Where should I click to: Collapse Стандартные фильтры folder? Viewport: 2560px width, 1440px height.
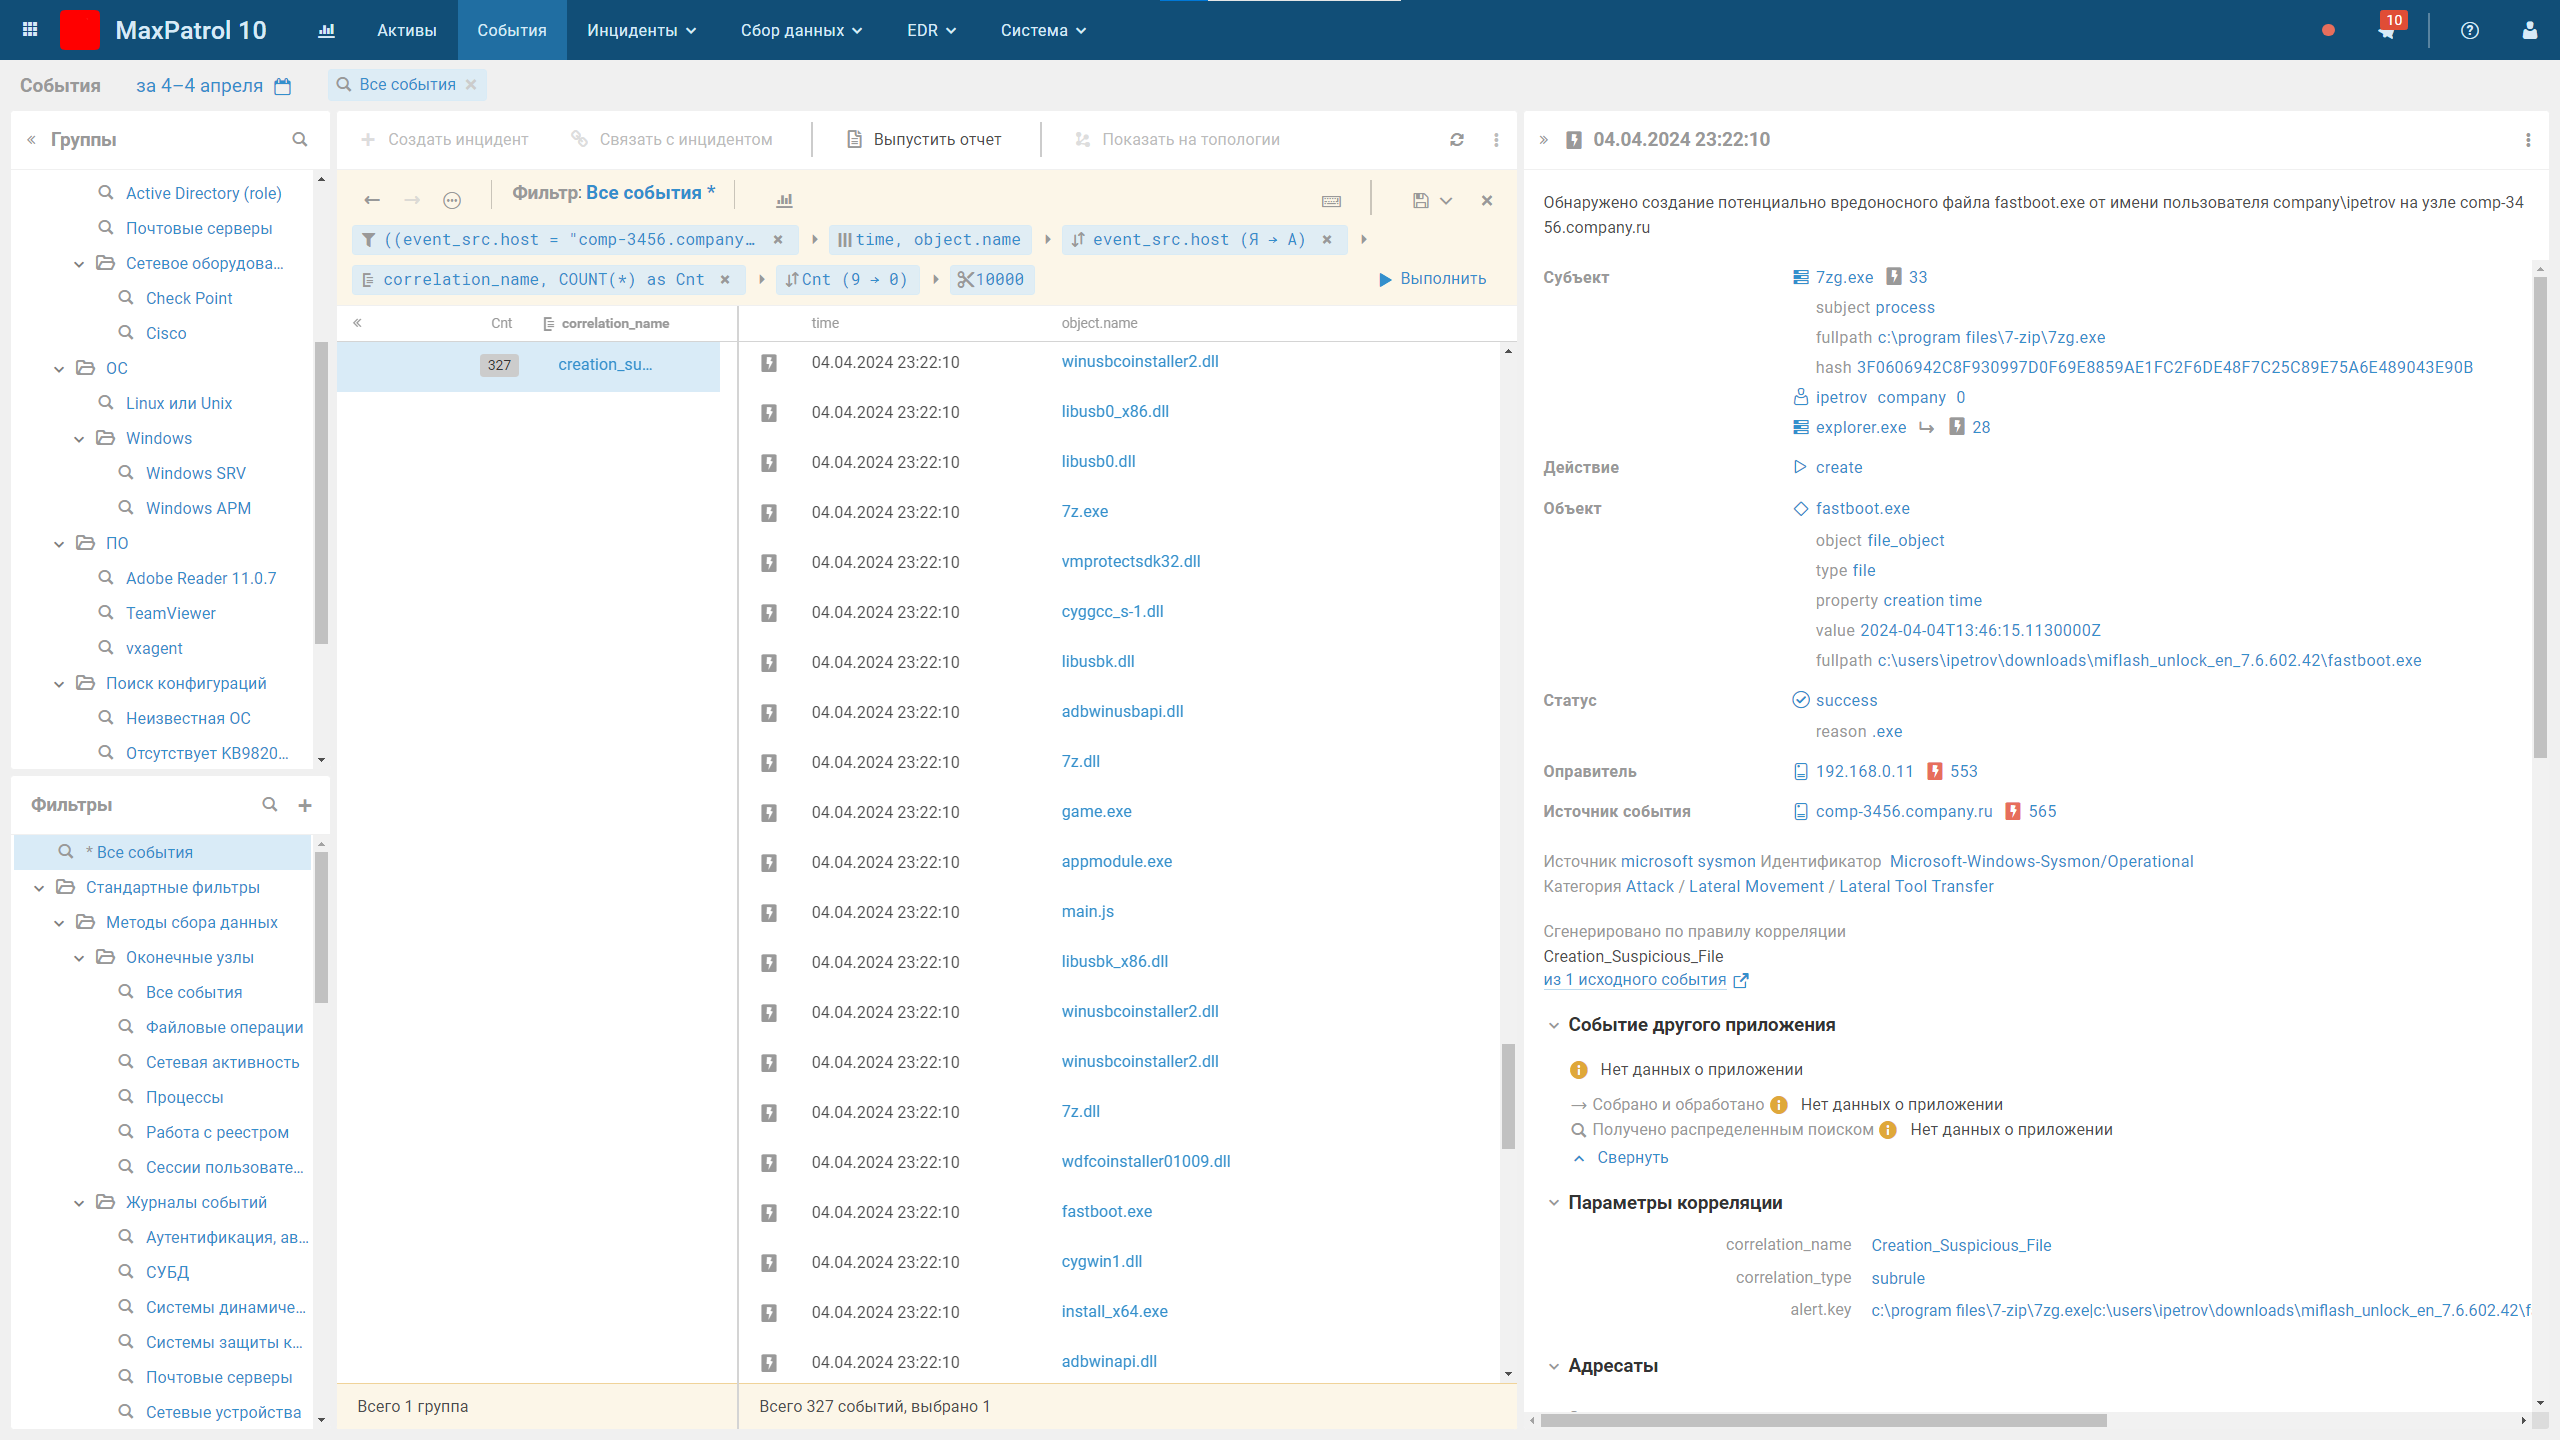pos(39,888)
